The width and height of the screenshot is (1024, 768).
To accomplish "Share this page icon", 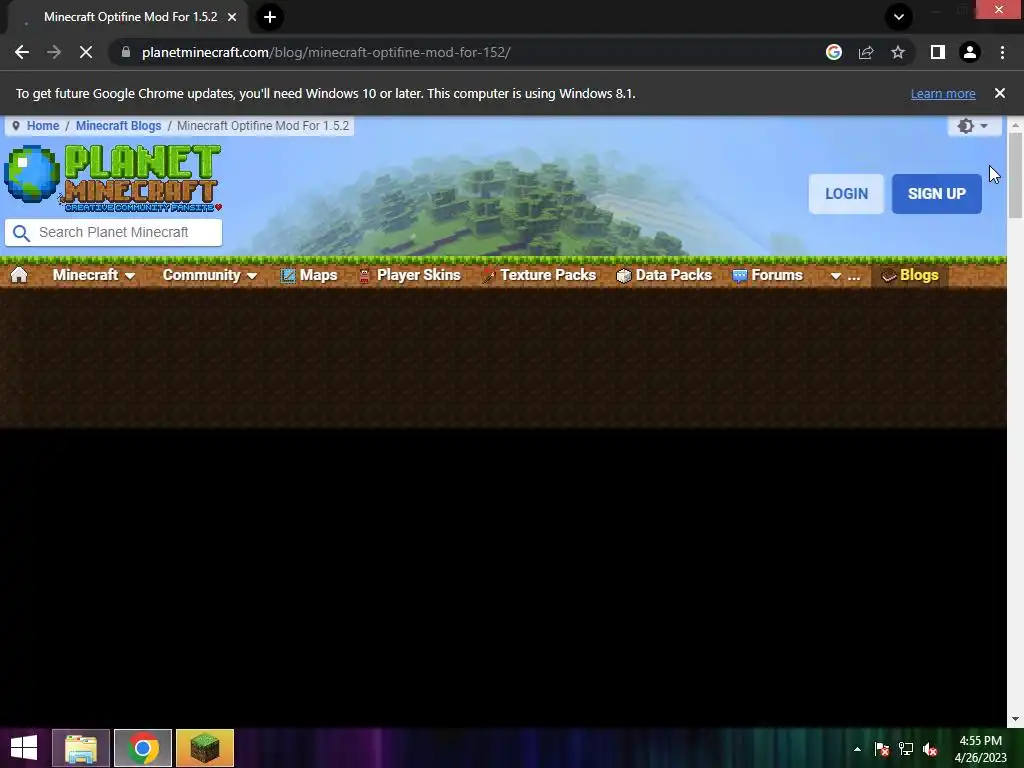I will 866,52.
